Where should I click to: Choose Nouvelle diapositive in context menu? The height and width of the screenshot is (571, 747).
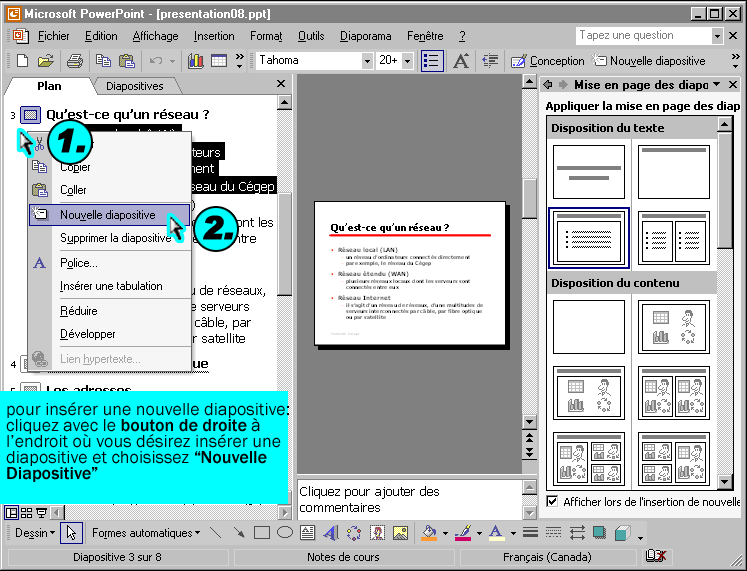(x=110, y=215)
